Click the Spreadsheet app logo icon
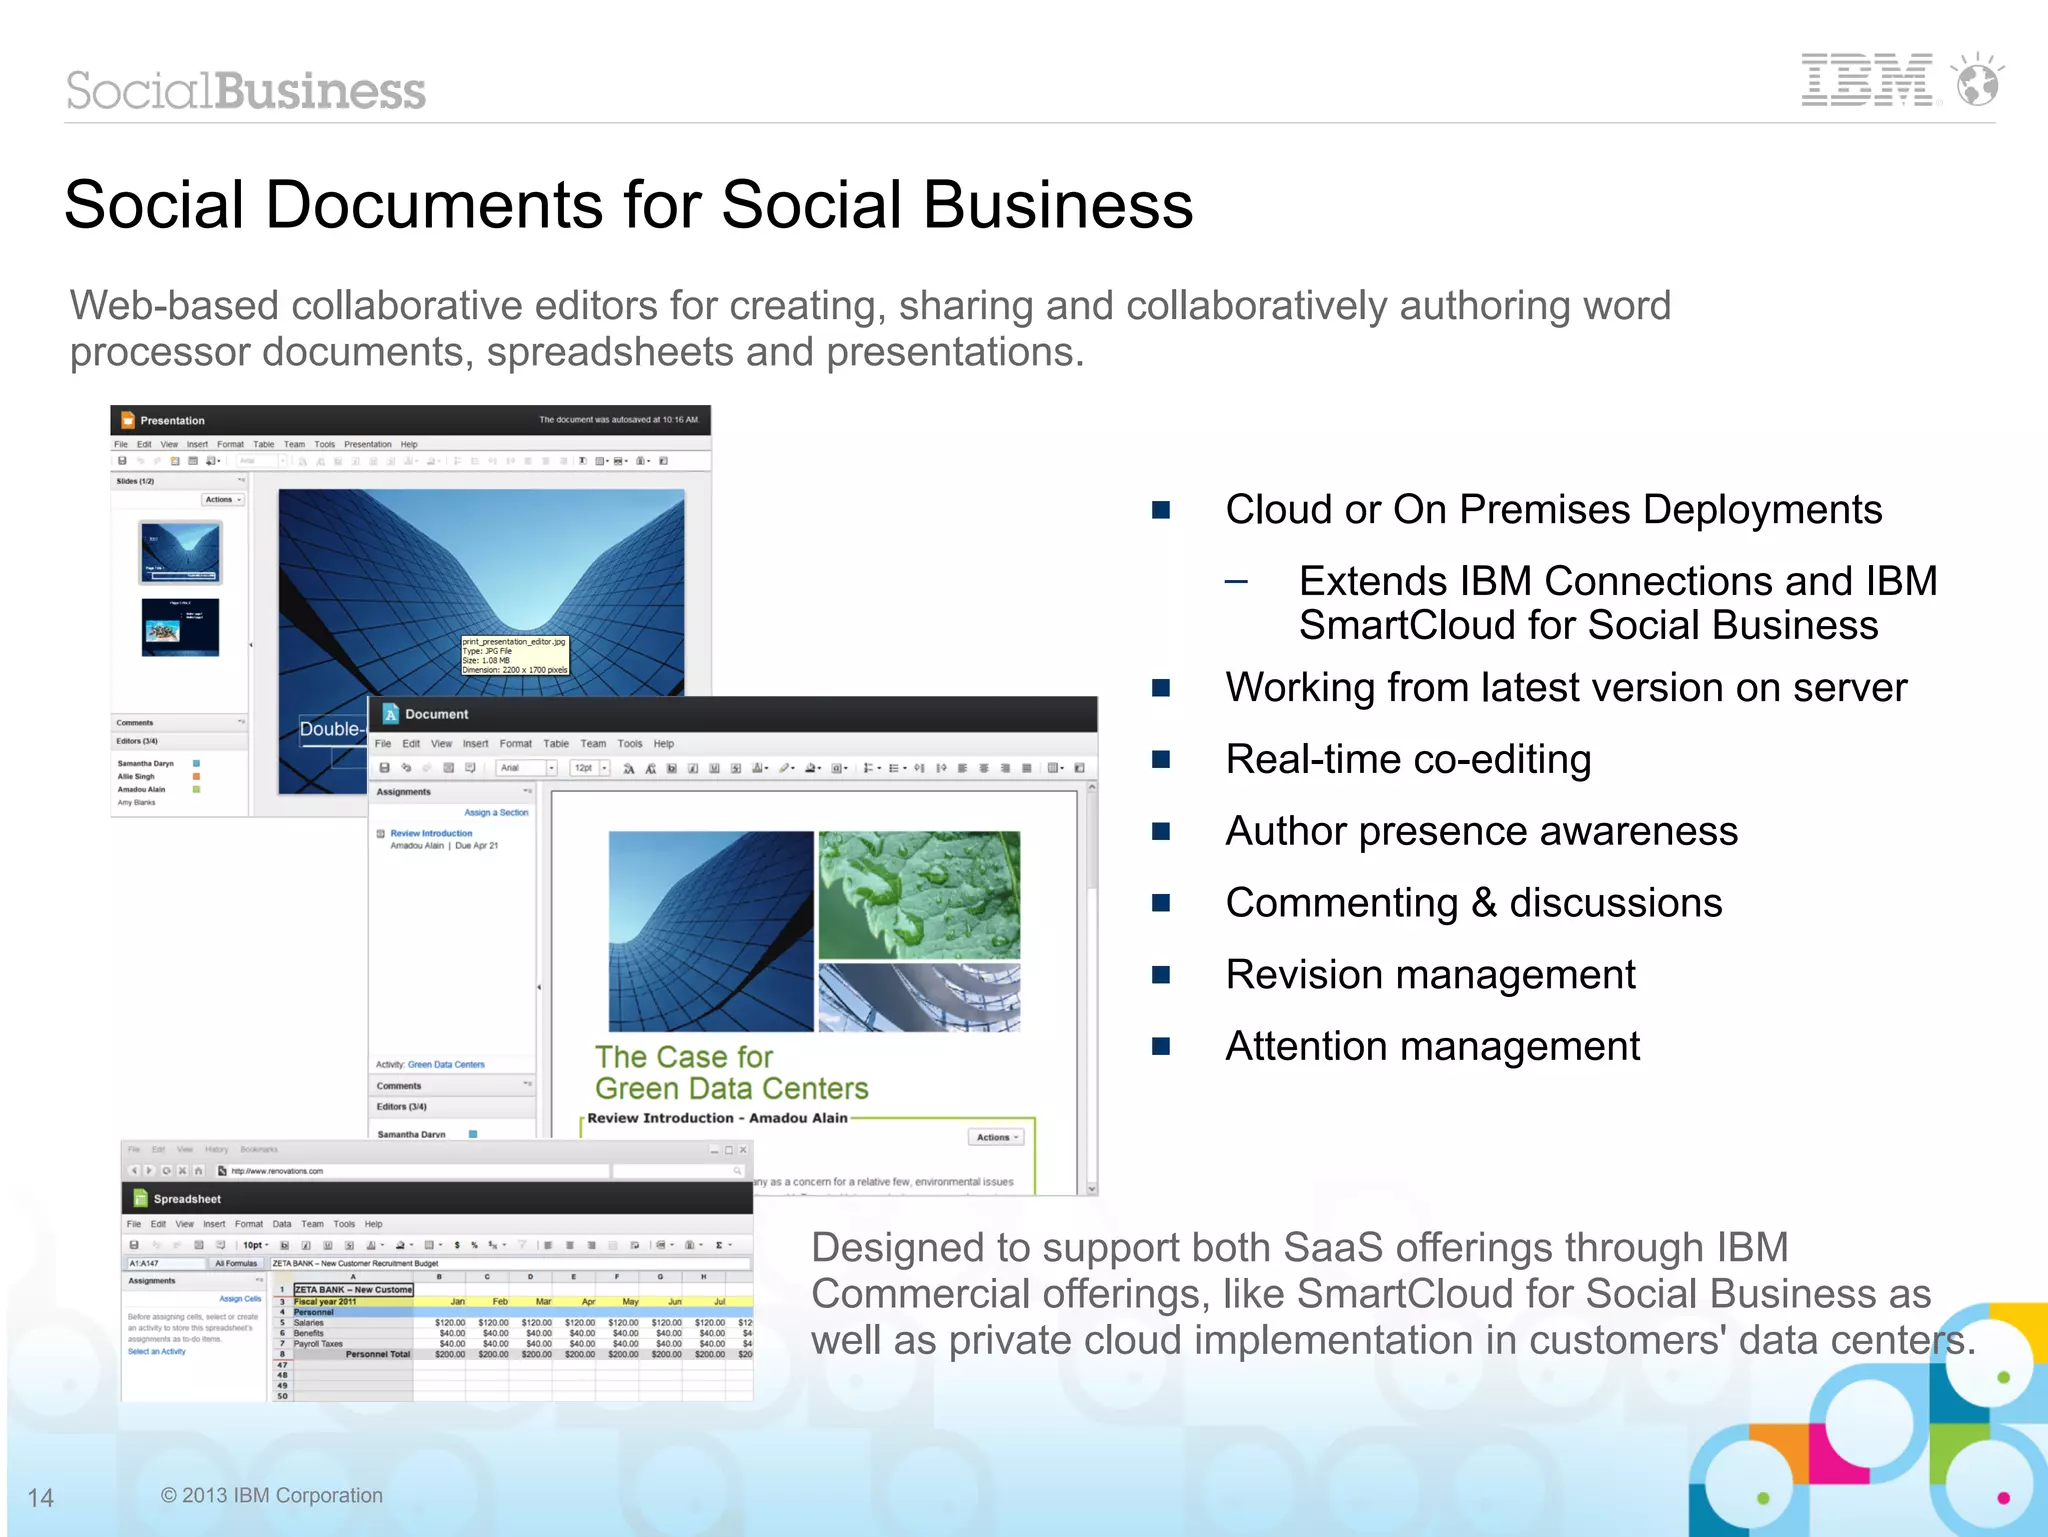Viewport: 2048px width, 1537px height. (x=140, y=1198)
